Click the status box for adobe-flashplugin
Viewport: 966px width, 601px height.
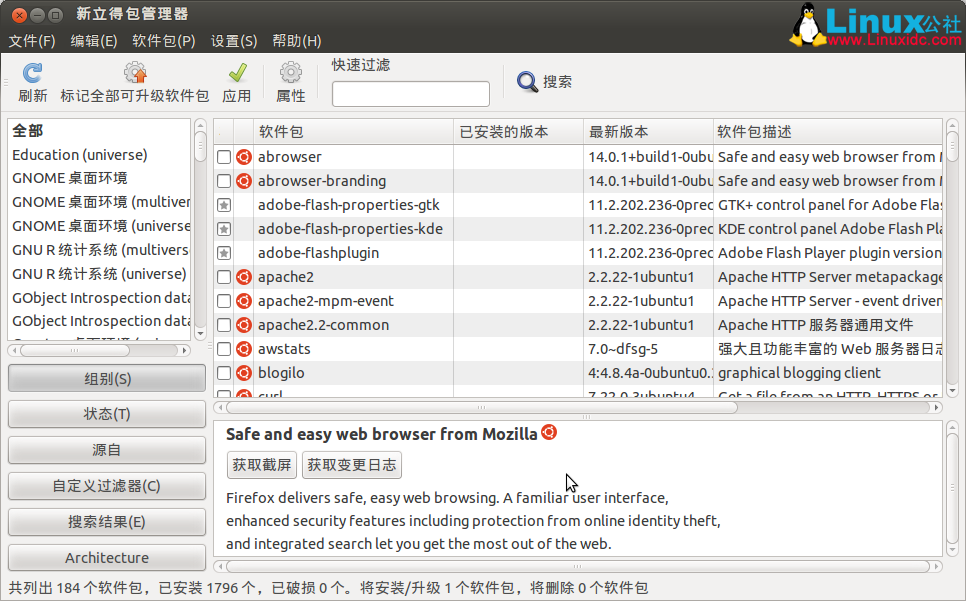(x=224, y=253)
